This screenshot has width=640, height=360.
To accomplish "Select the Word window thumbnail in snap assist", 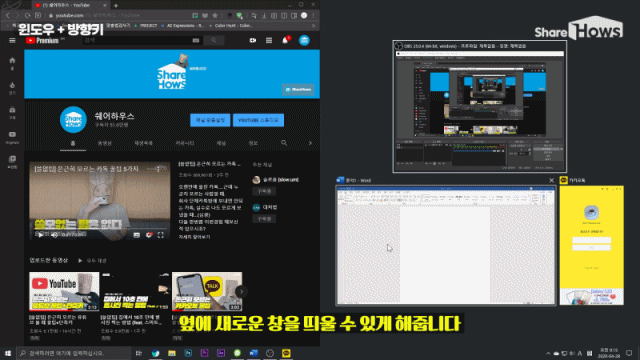I will [x=446, y=245].
